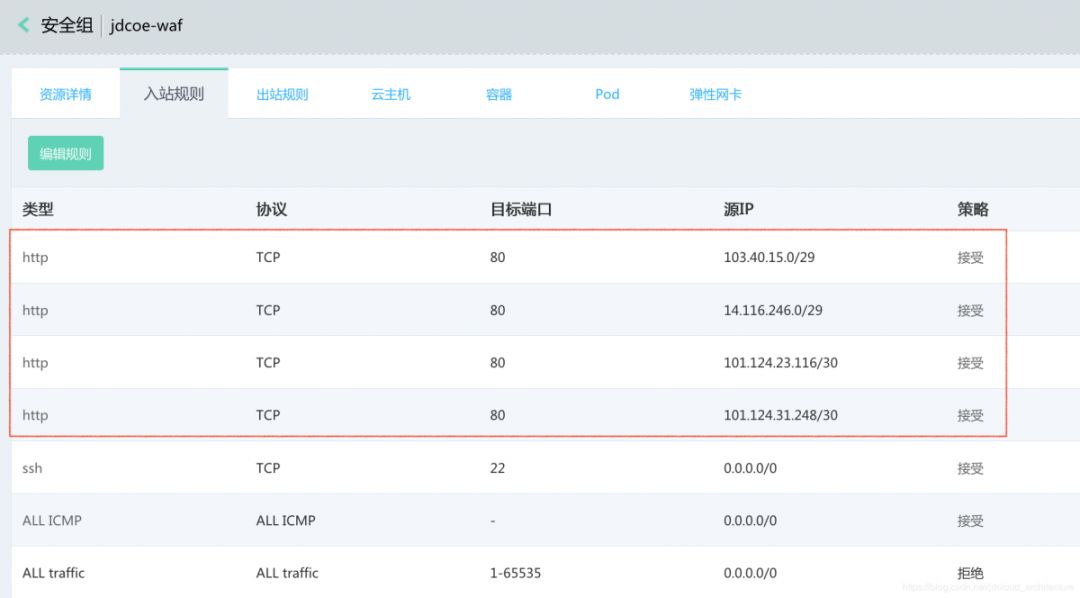Click the 协议 column header
Viewport: 1080px width, 598px height.
pyautogui.click(x=267, y=209)
